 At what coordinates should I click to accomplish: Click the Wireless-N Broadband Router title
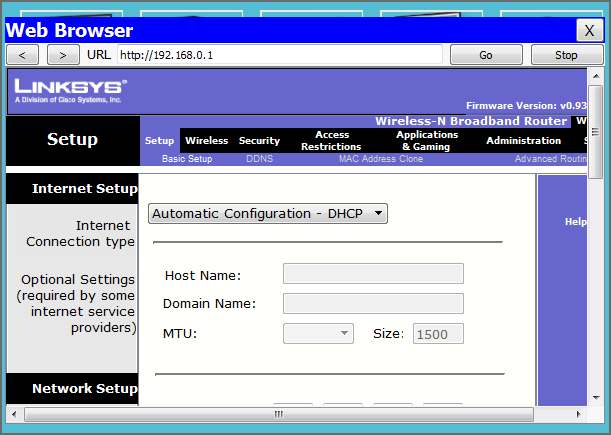(471, 121)
